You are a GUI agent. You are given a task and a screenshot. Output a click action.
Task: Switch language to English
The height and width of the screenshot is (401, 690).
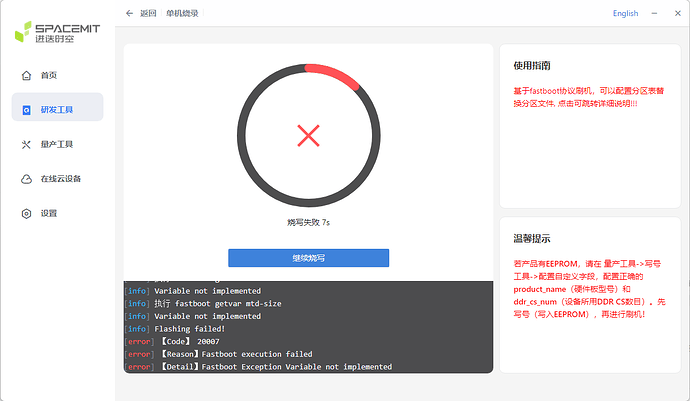click(625, 13)
